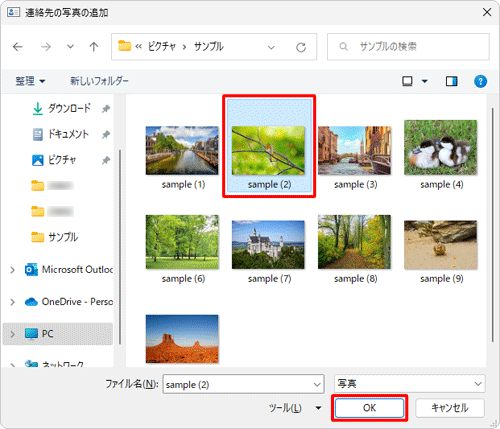Open Help with the question mark icon

480,81
